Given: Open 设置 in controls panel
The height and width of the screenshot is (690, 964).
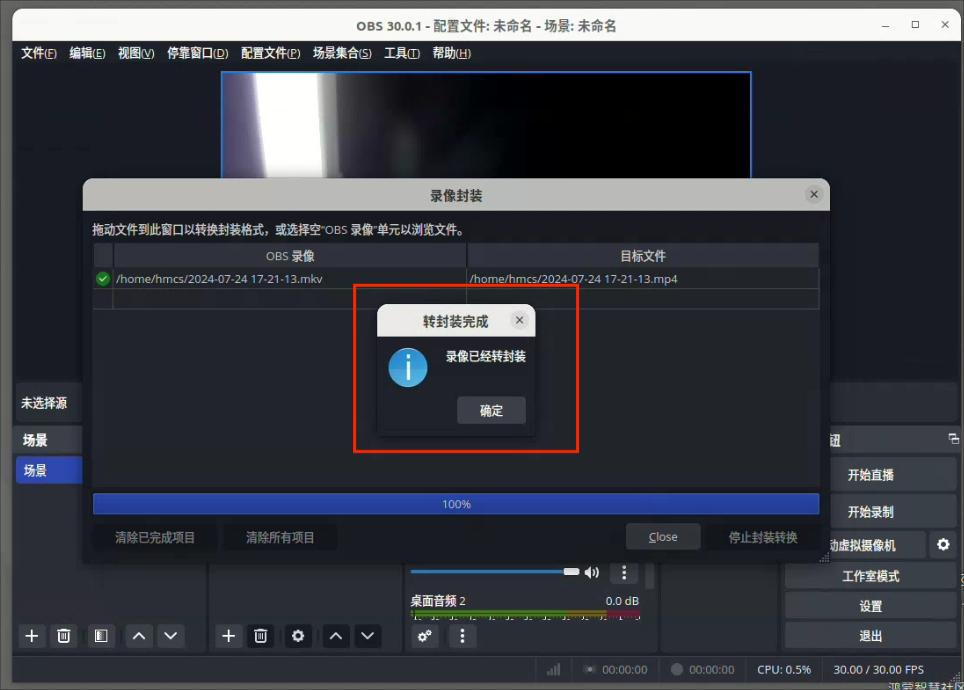Looking at the screenshot, I should [871, 606].
